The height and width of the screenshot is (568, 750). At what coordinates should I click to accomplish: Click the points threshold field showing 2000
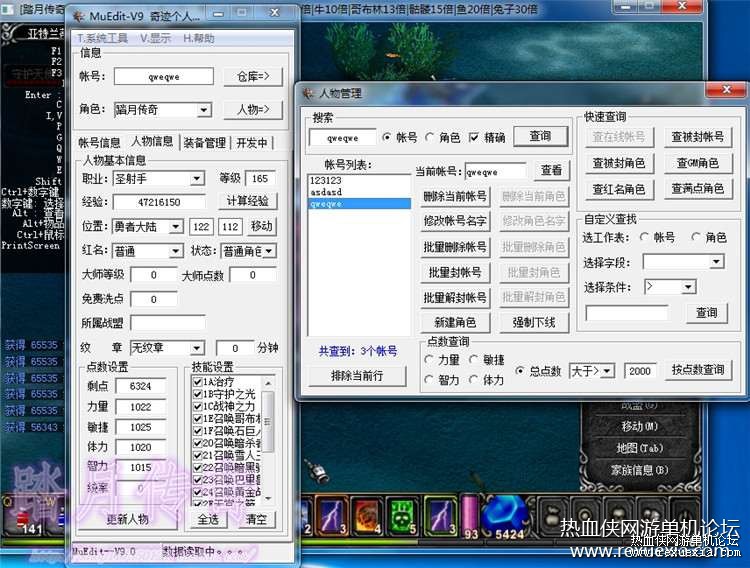tap(640, 371)
